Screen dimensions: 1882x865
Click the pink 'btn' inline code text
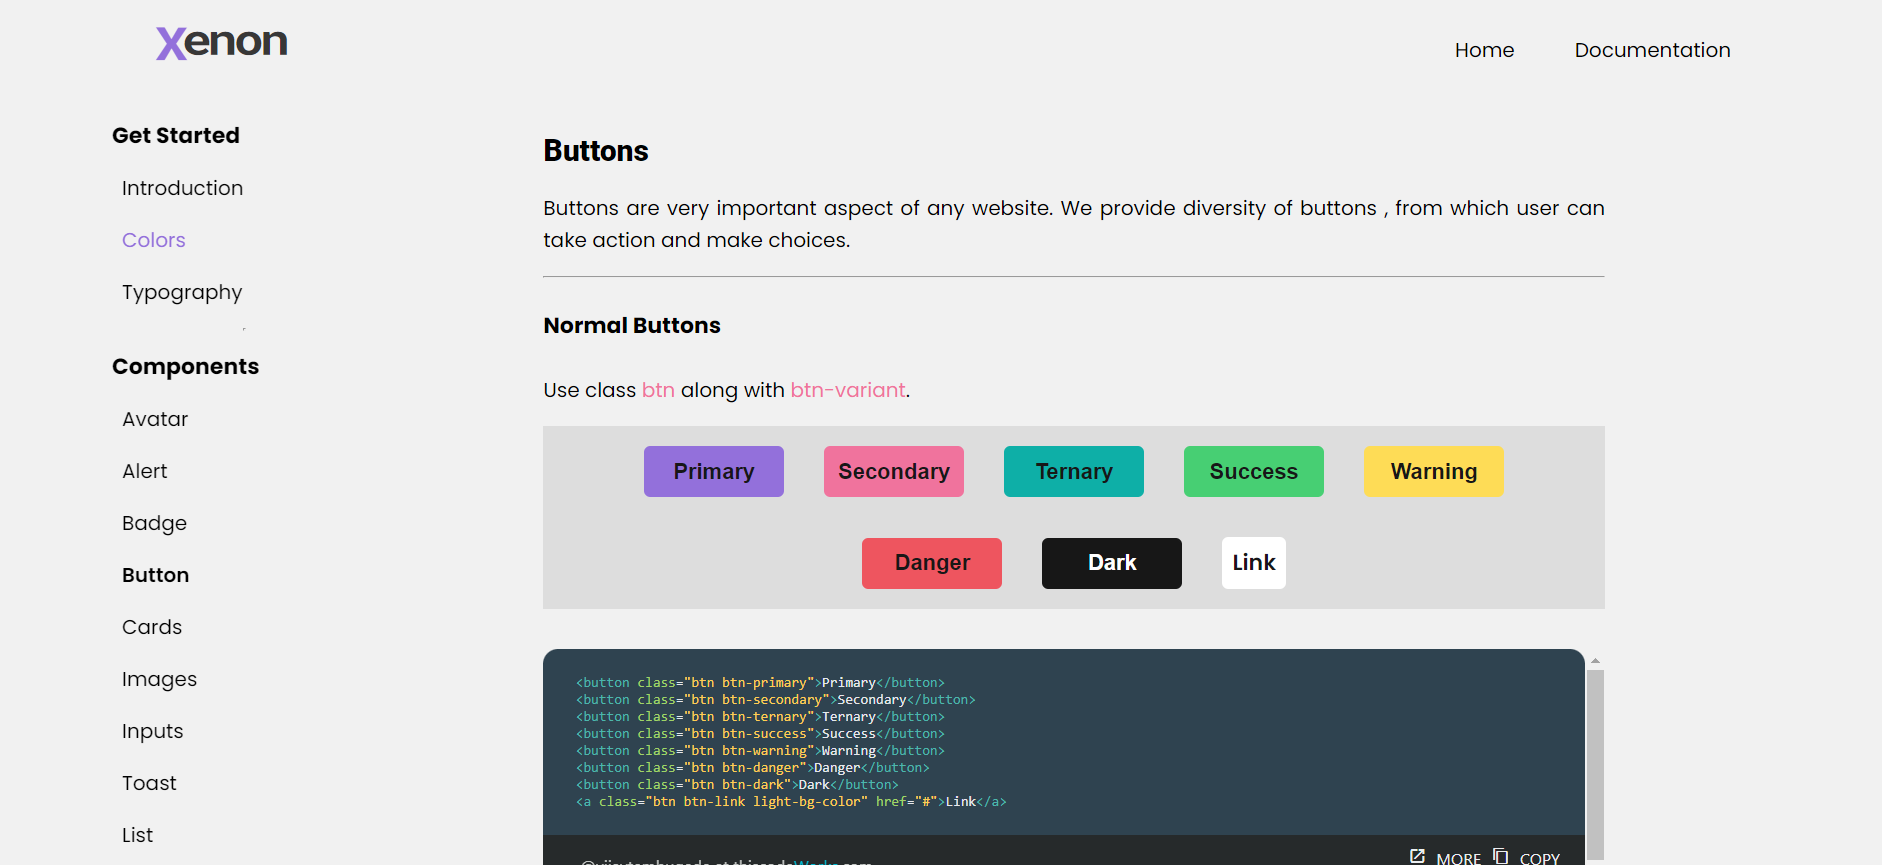click(x=658, y=390)
